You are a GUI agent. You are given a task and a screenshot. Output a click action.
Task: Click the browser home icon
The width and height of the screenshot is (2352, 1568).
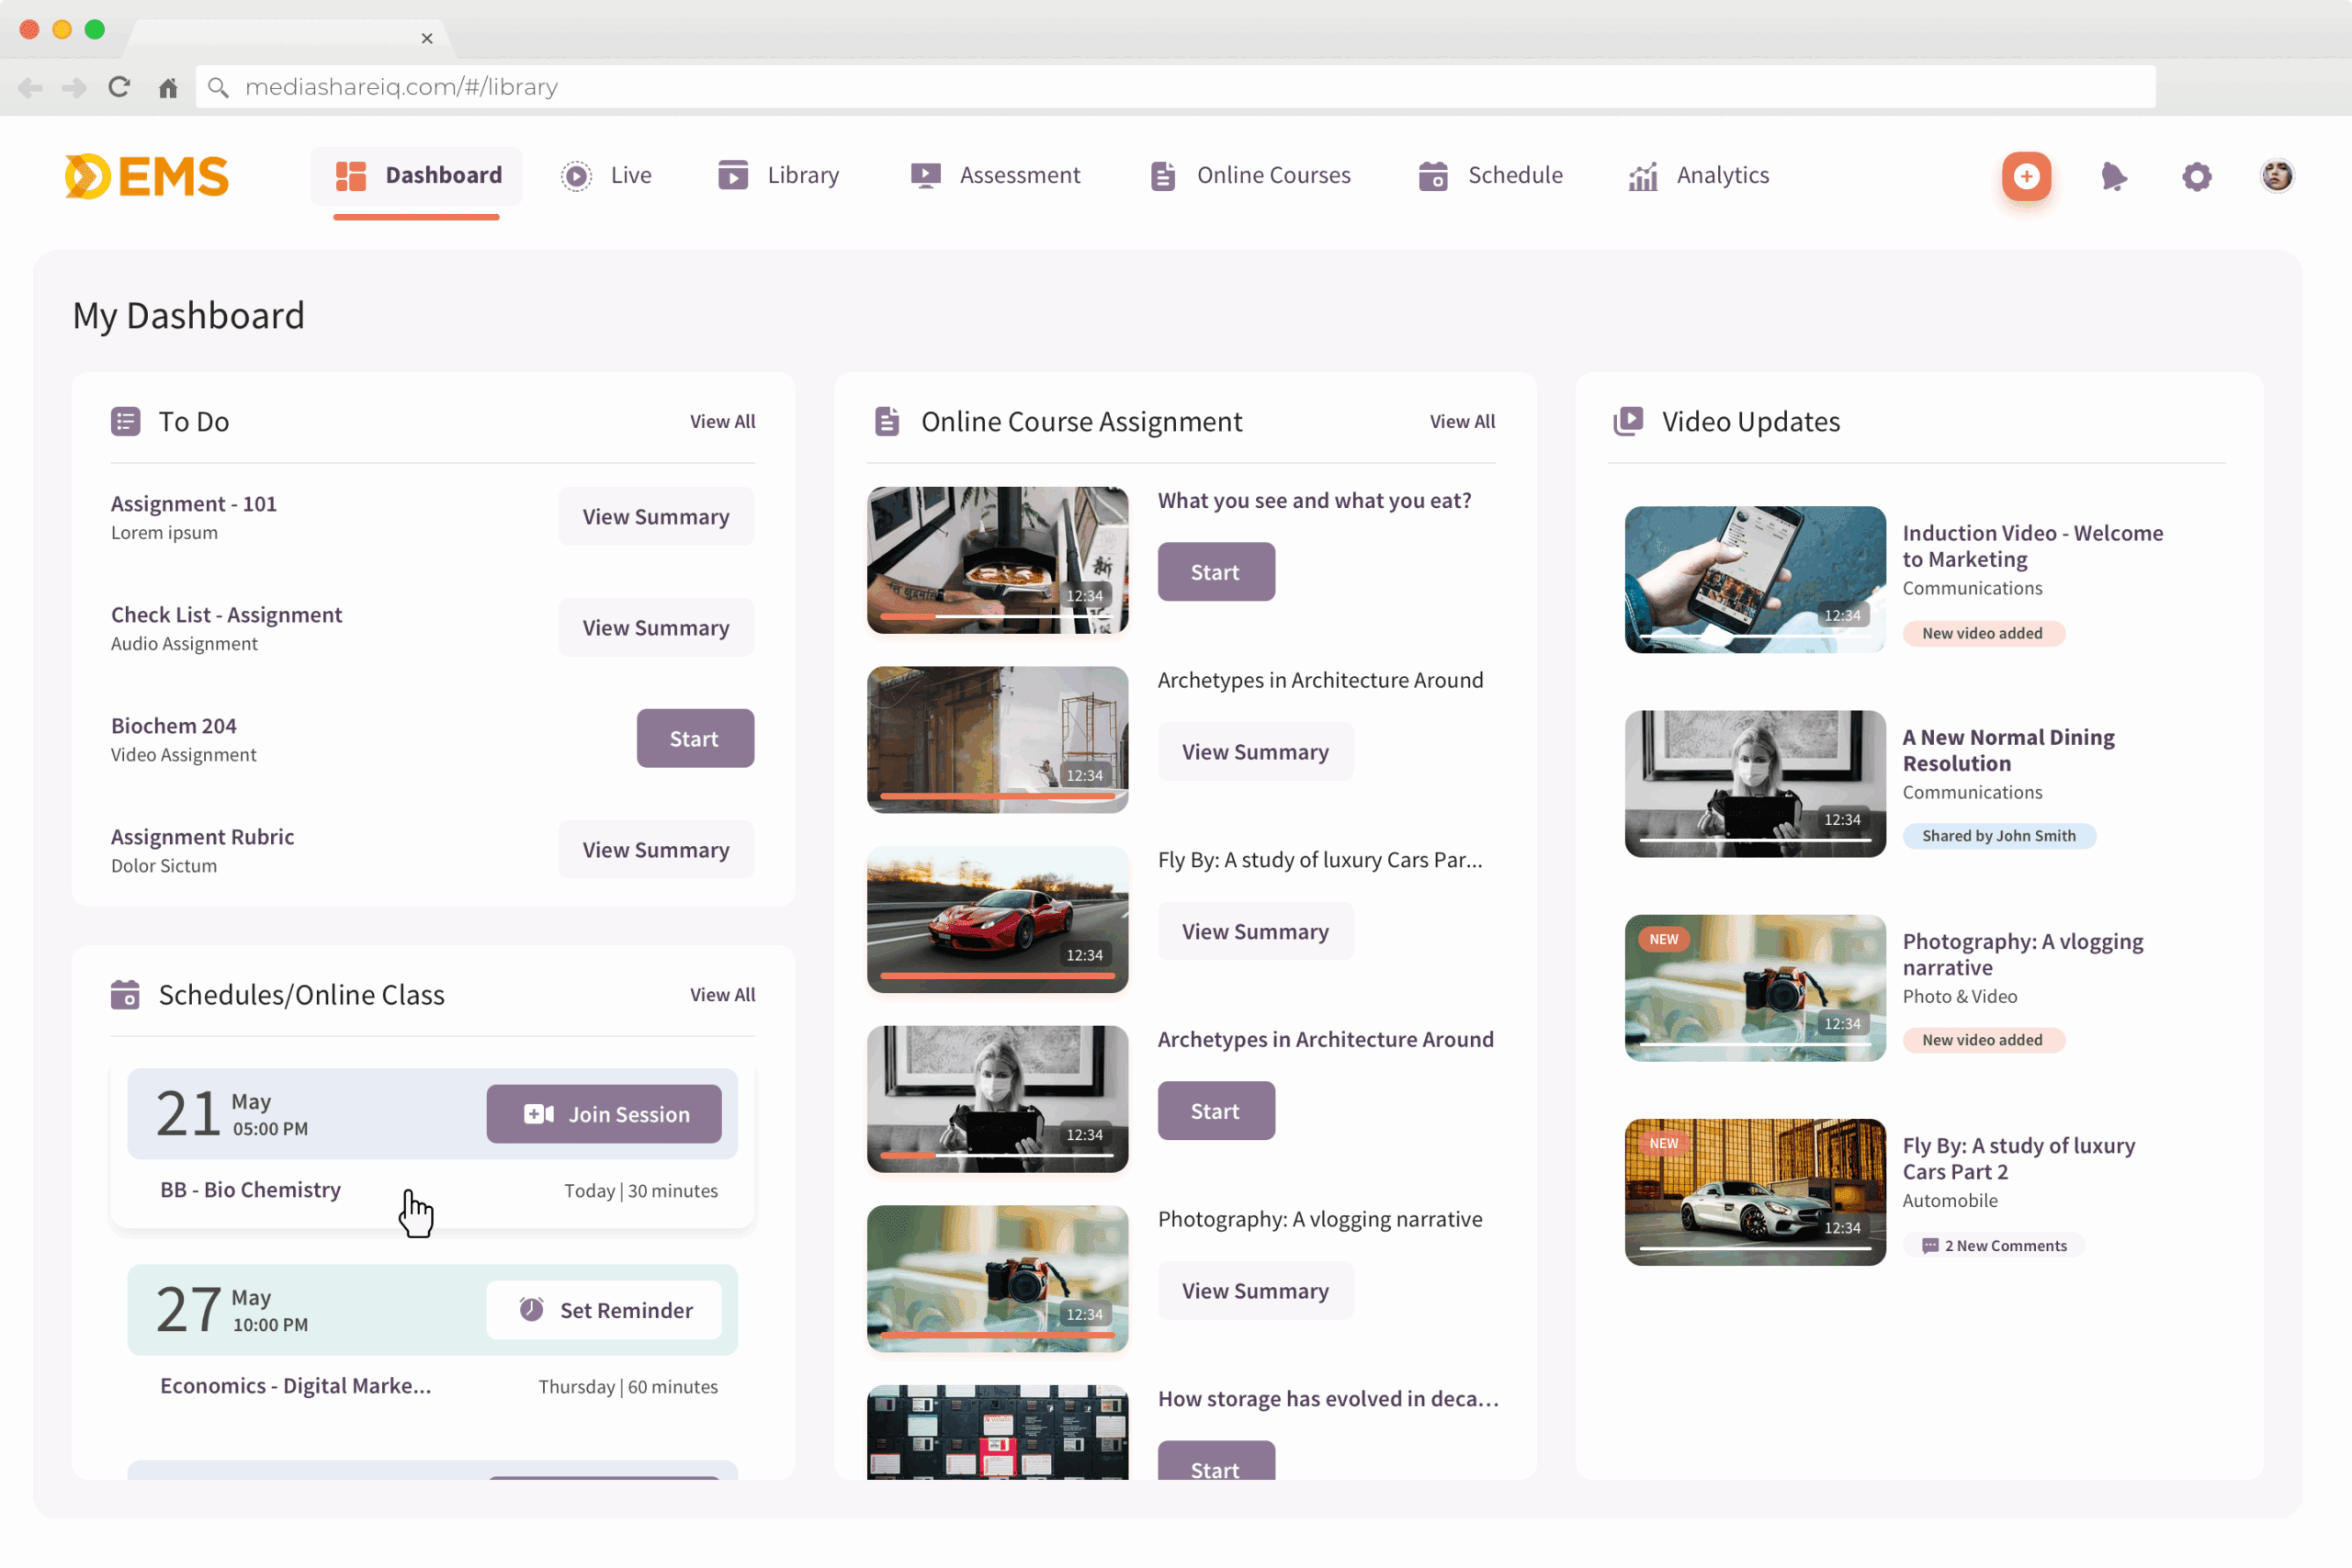point(168,88)
